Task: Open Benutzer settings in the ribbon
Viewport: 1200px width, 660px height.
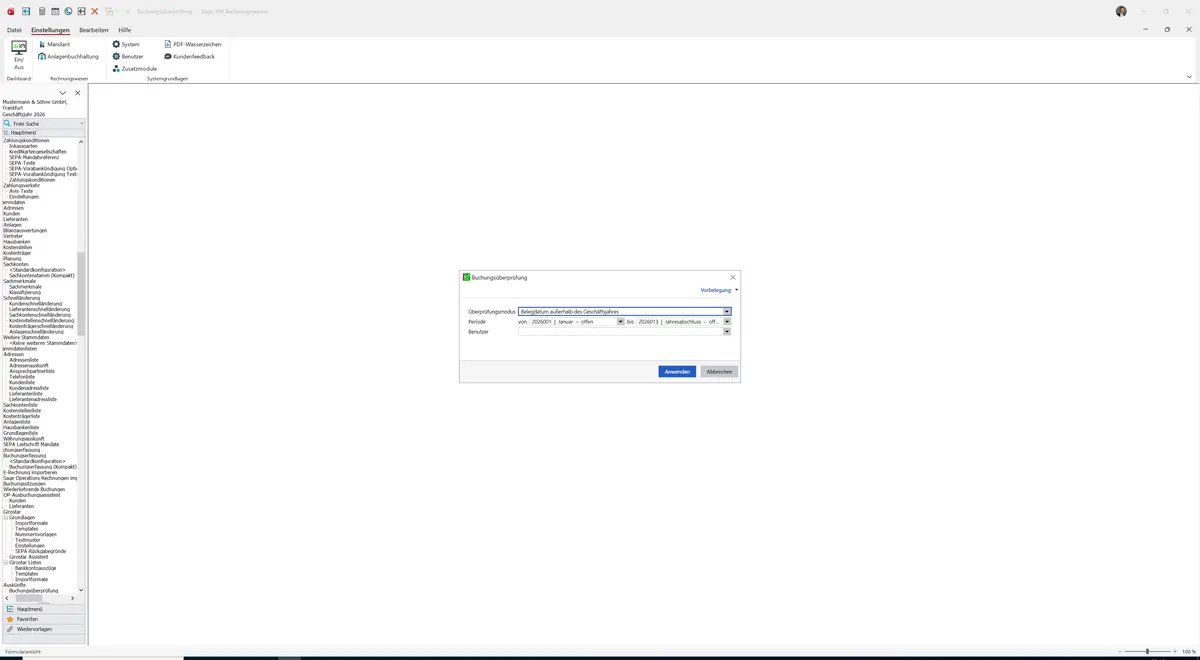Action: [x=128, y=57]
